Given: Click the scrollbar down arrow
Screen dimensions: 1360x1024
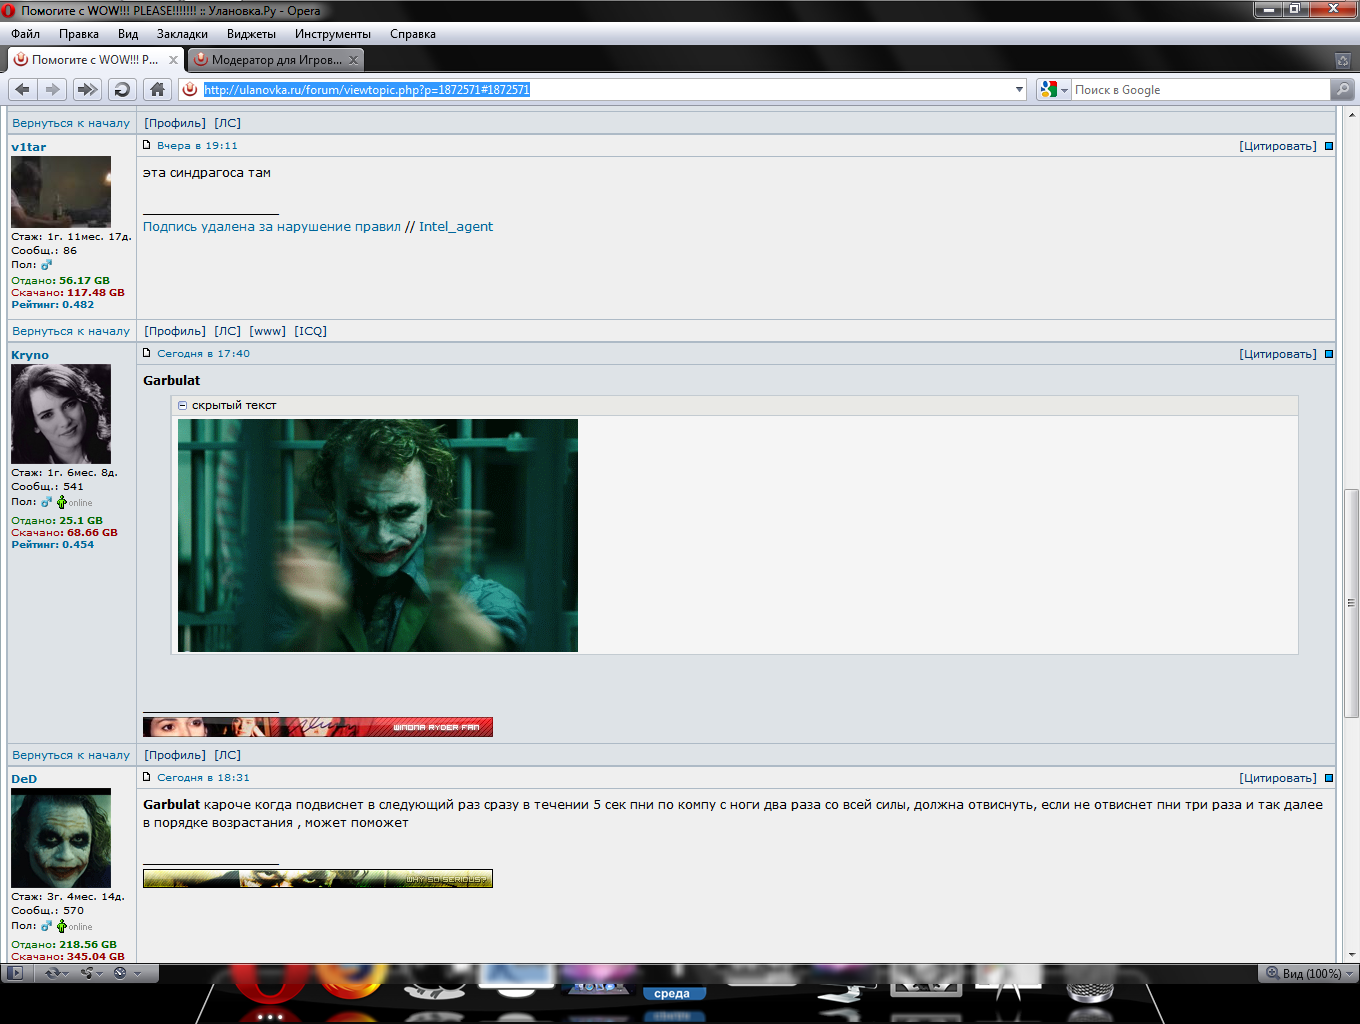Looking at the screenshot, I should (1351, 955).
